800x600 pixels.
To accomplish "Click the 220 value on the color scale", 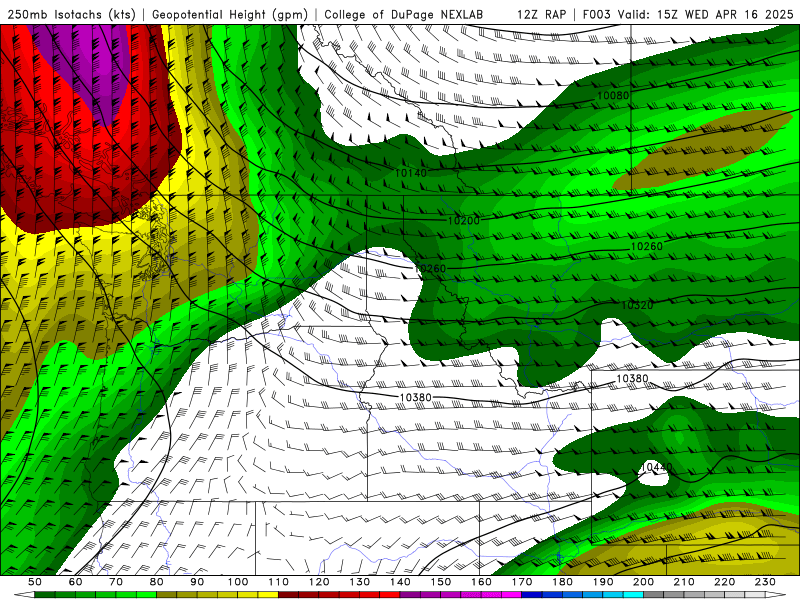I will 725,582.
